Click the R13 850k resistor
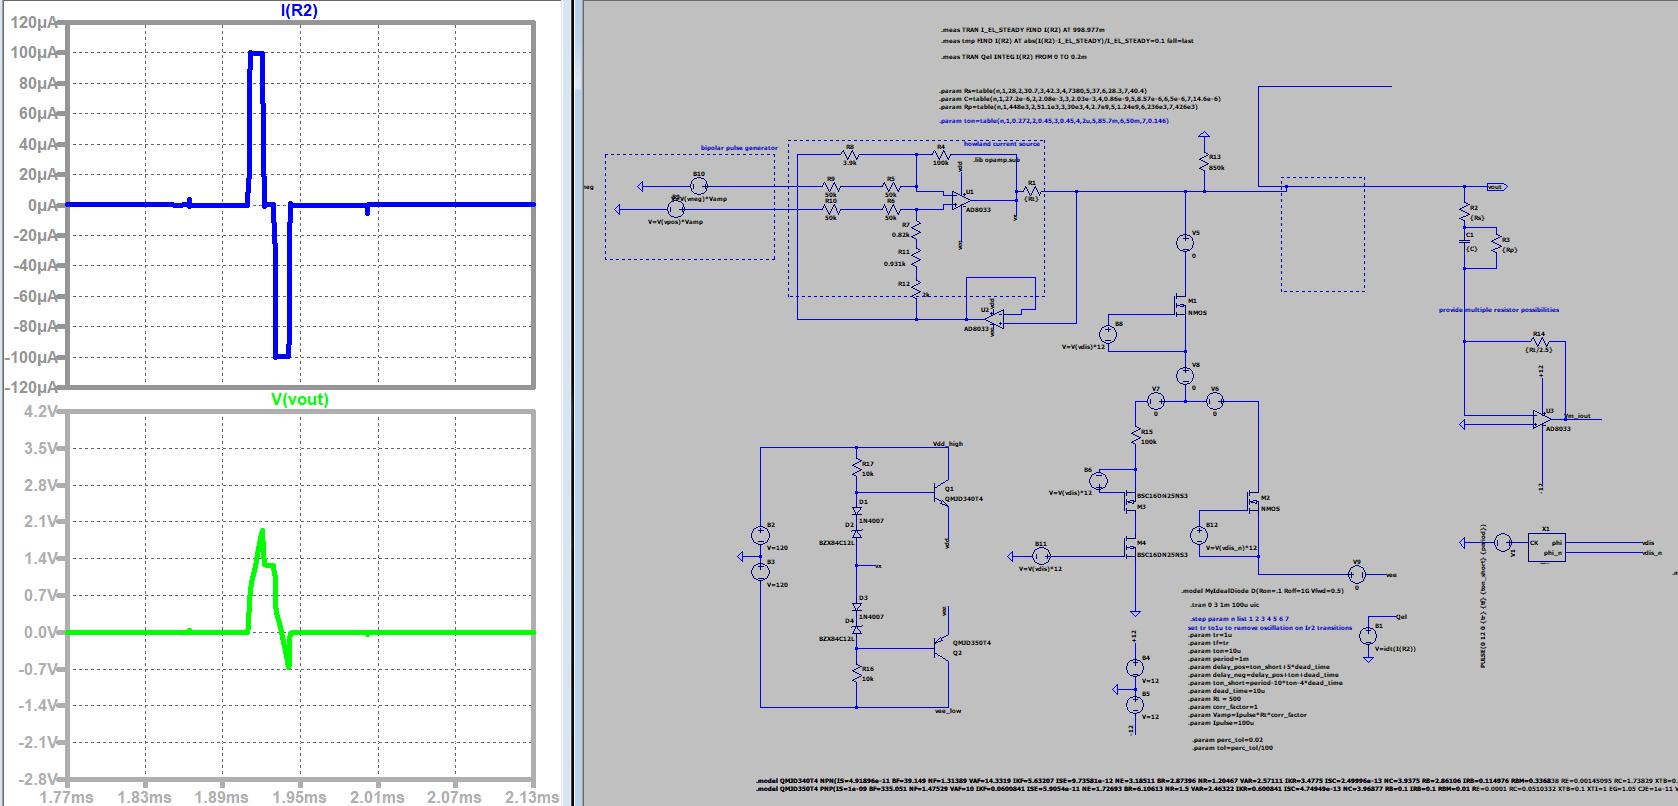This screenshot has width=1678, height=806. (1204, 162)
